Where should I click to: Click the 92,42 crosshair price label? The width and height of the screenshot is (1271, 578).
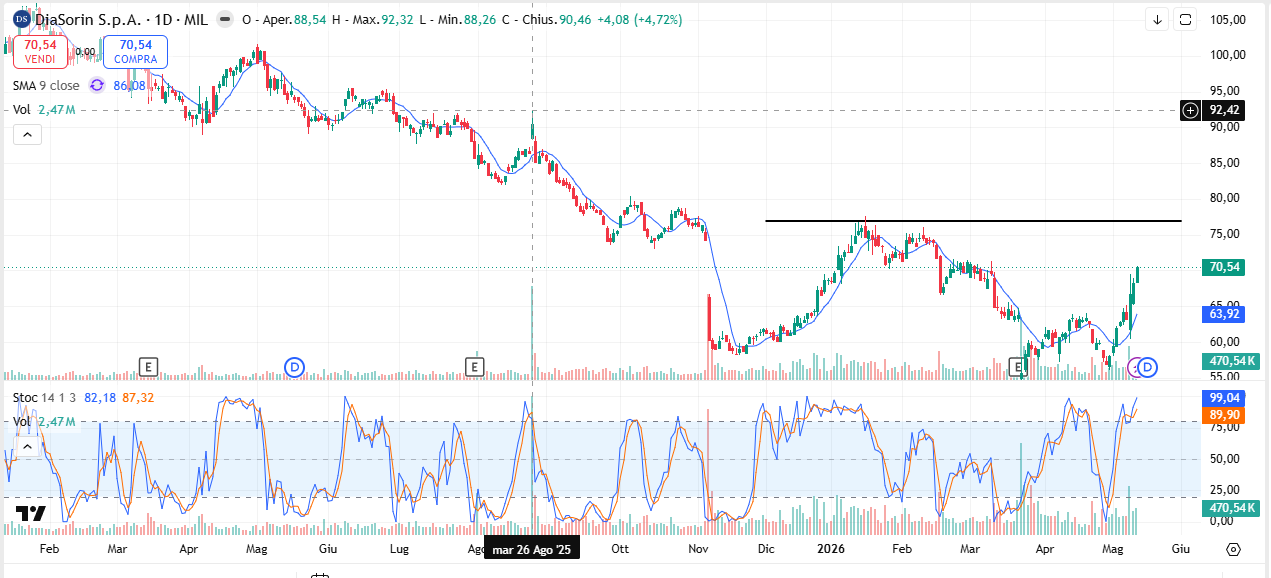tap(1224, 110)
